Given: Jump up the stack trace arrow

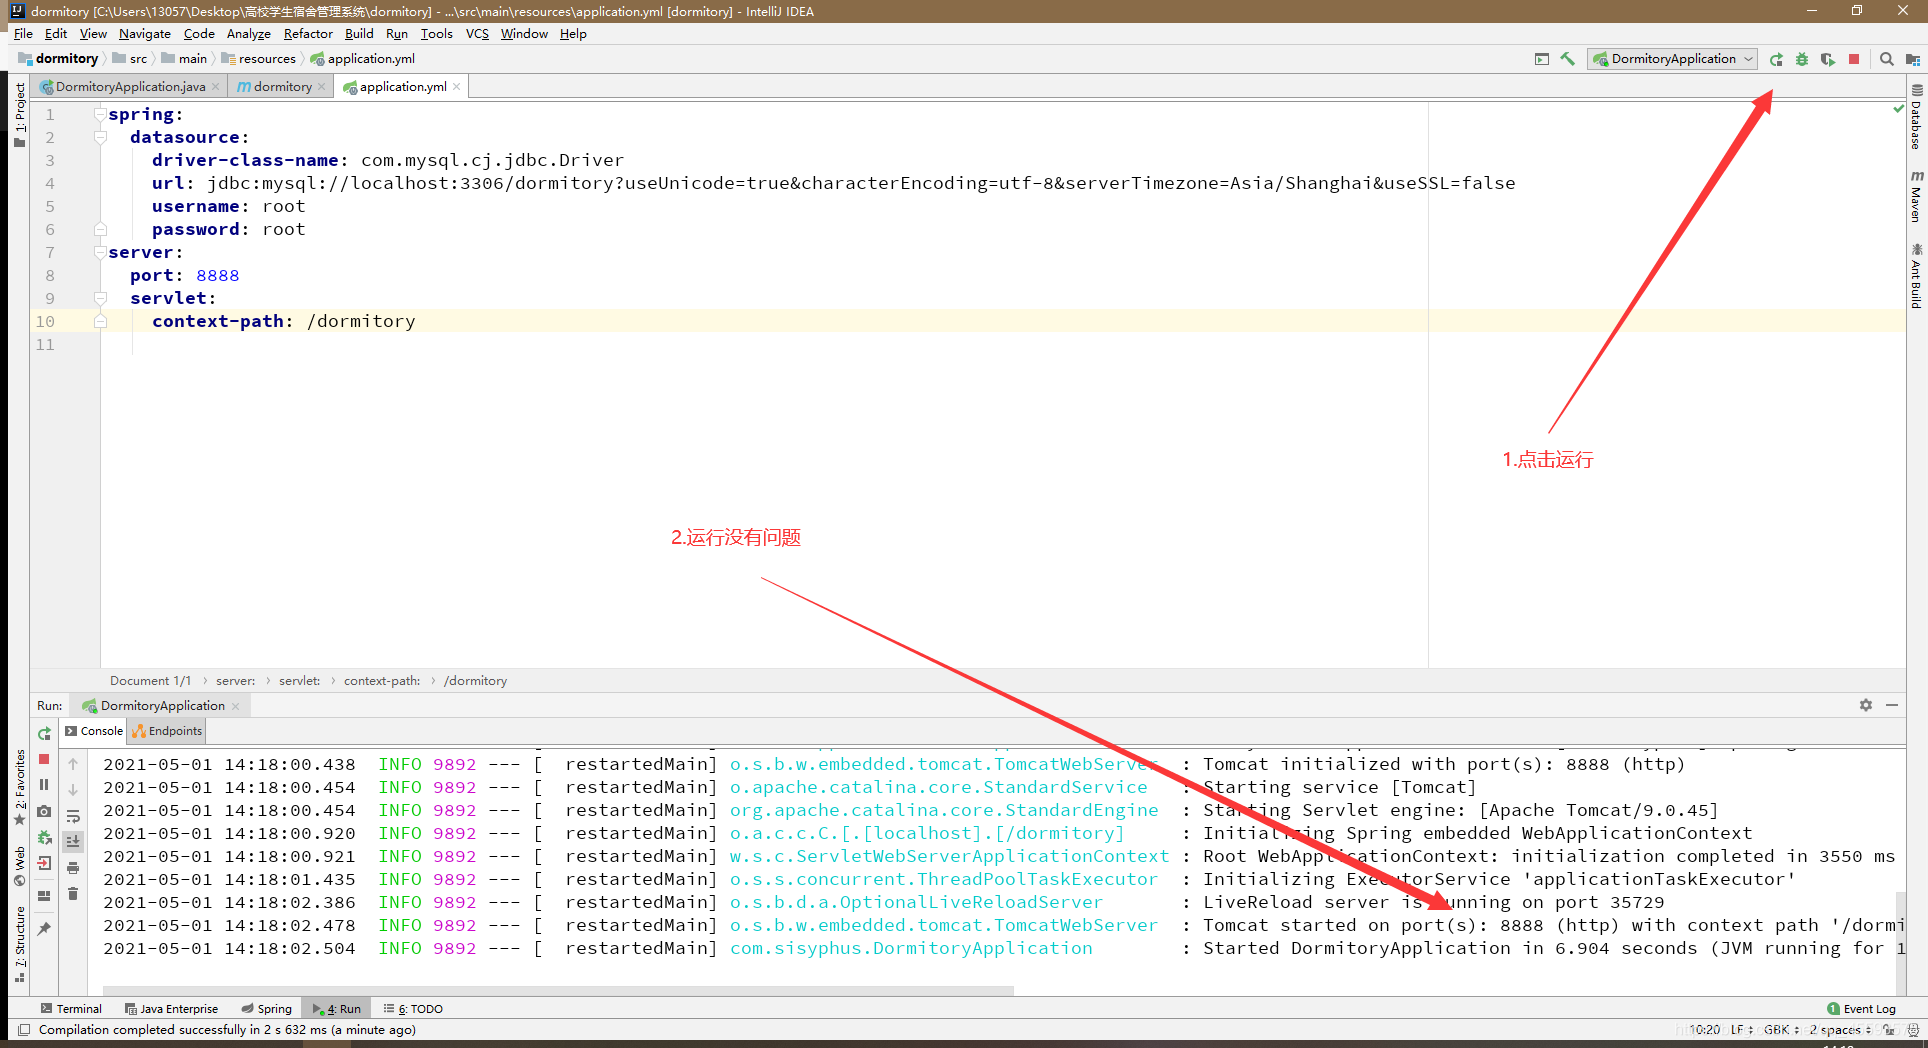Looking at the screenshot, I should coord(73,764).
